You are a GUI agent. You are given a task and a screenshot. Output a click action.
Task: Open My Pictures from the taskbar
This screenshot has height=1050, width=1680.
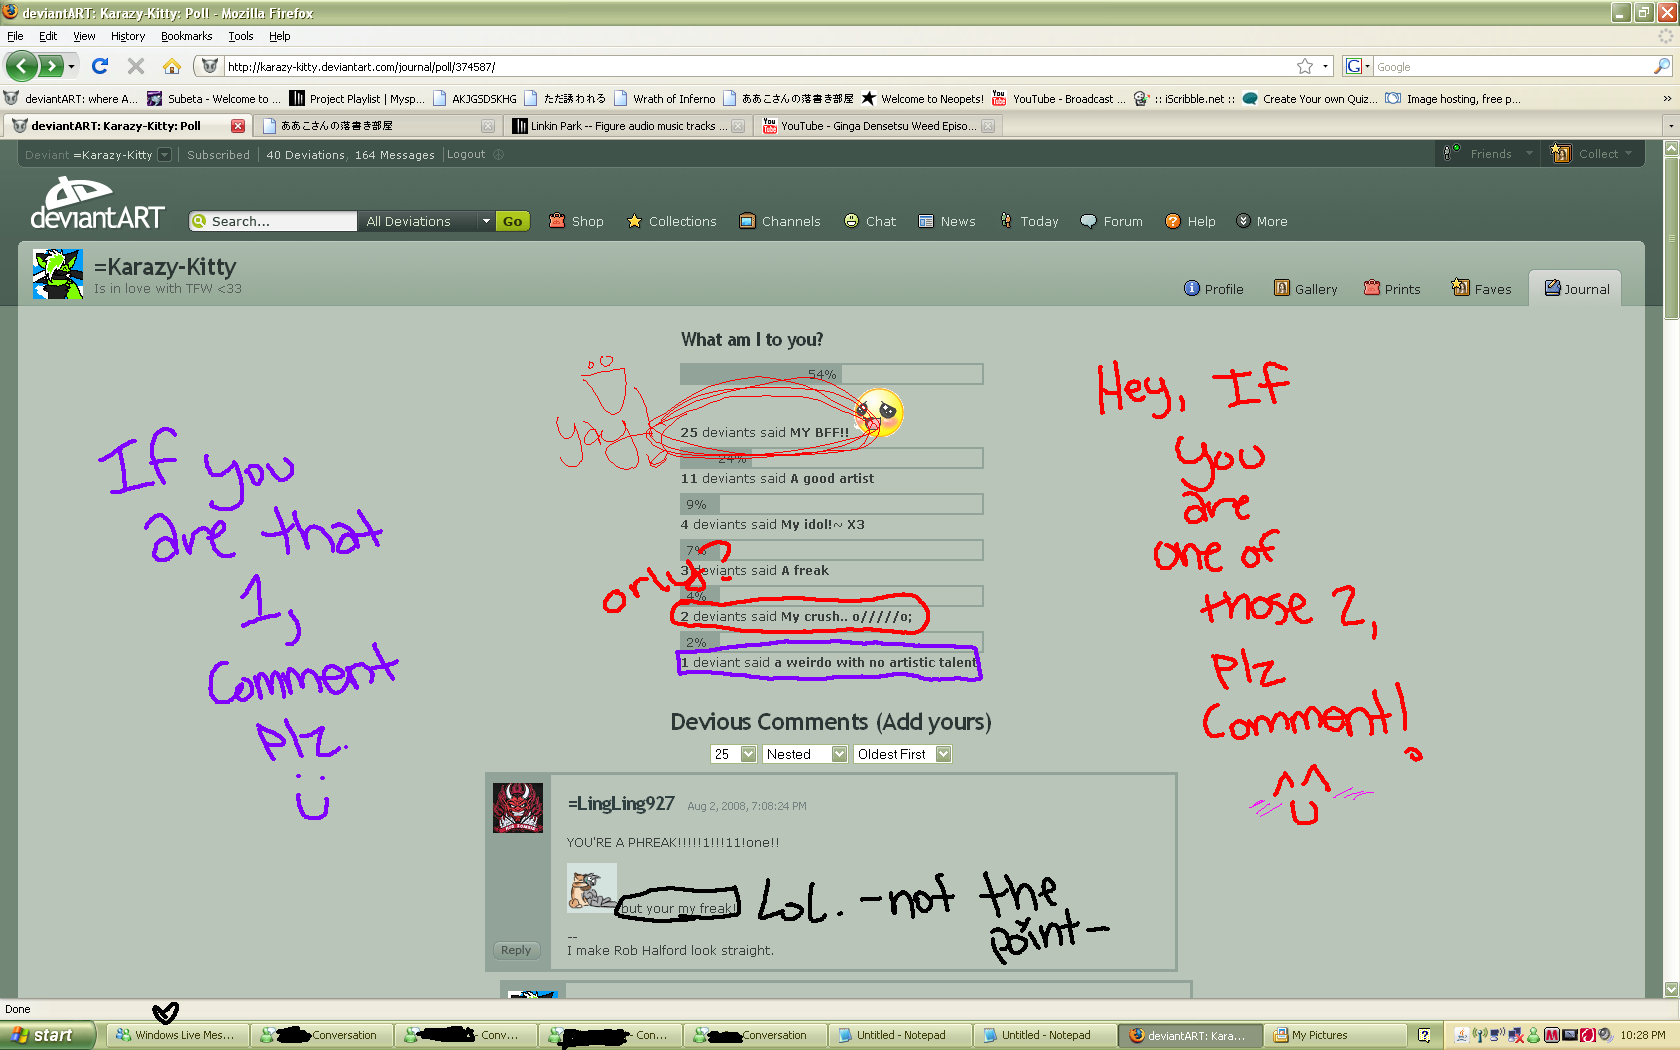point(1334,1035)
